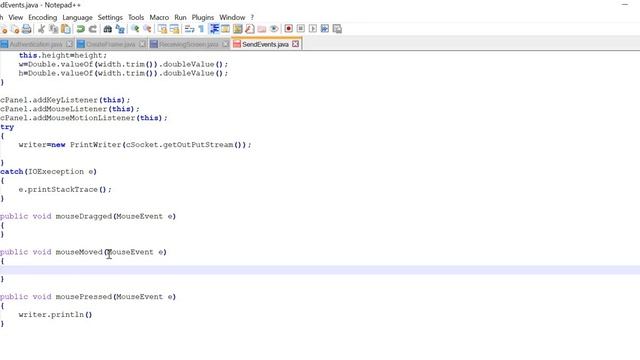Image resolution: width=640 pixels, height=360 pixels.
Task: Click the 'writer.println()' line
Action: [x=56, y=315]
